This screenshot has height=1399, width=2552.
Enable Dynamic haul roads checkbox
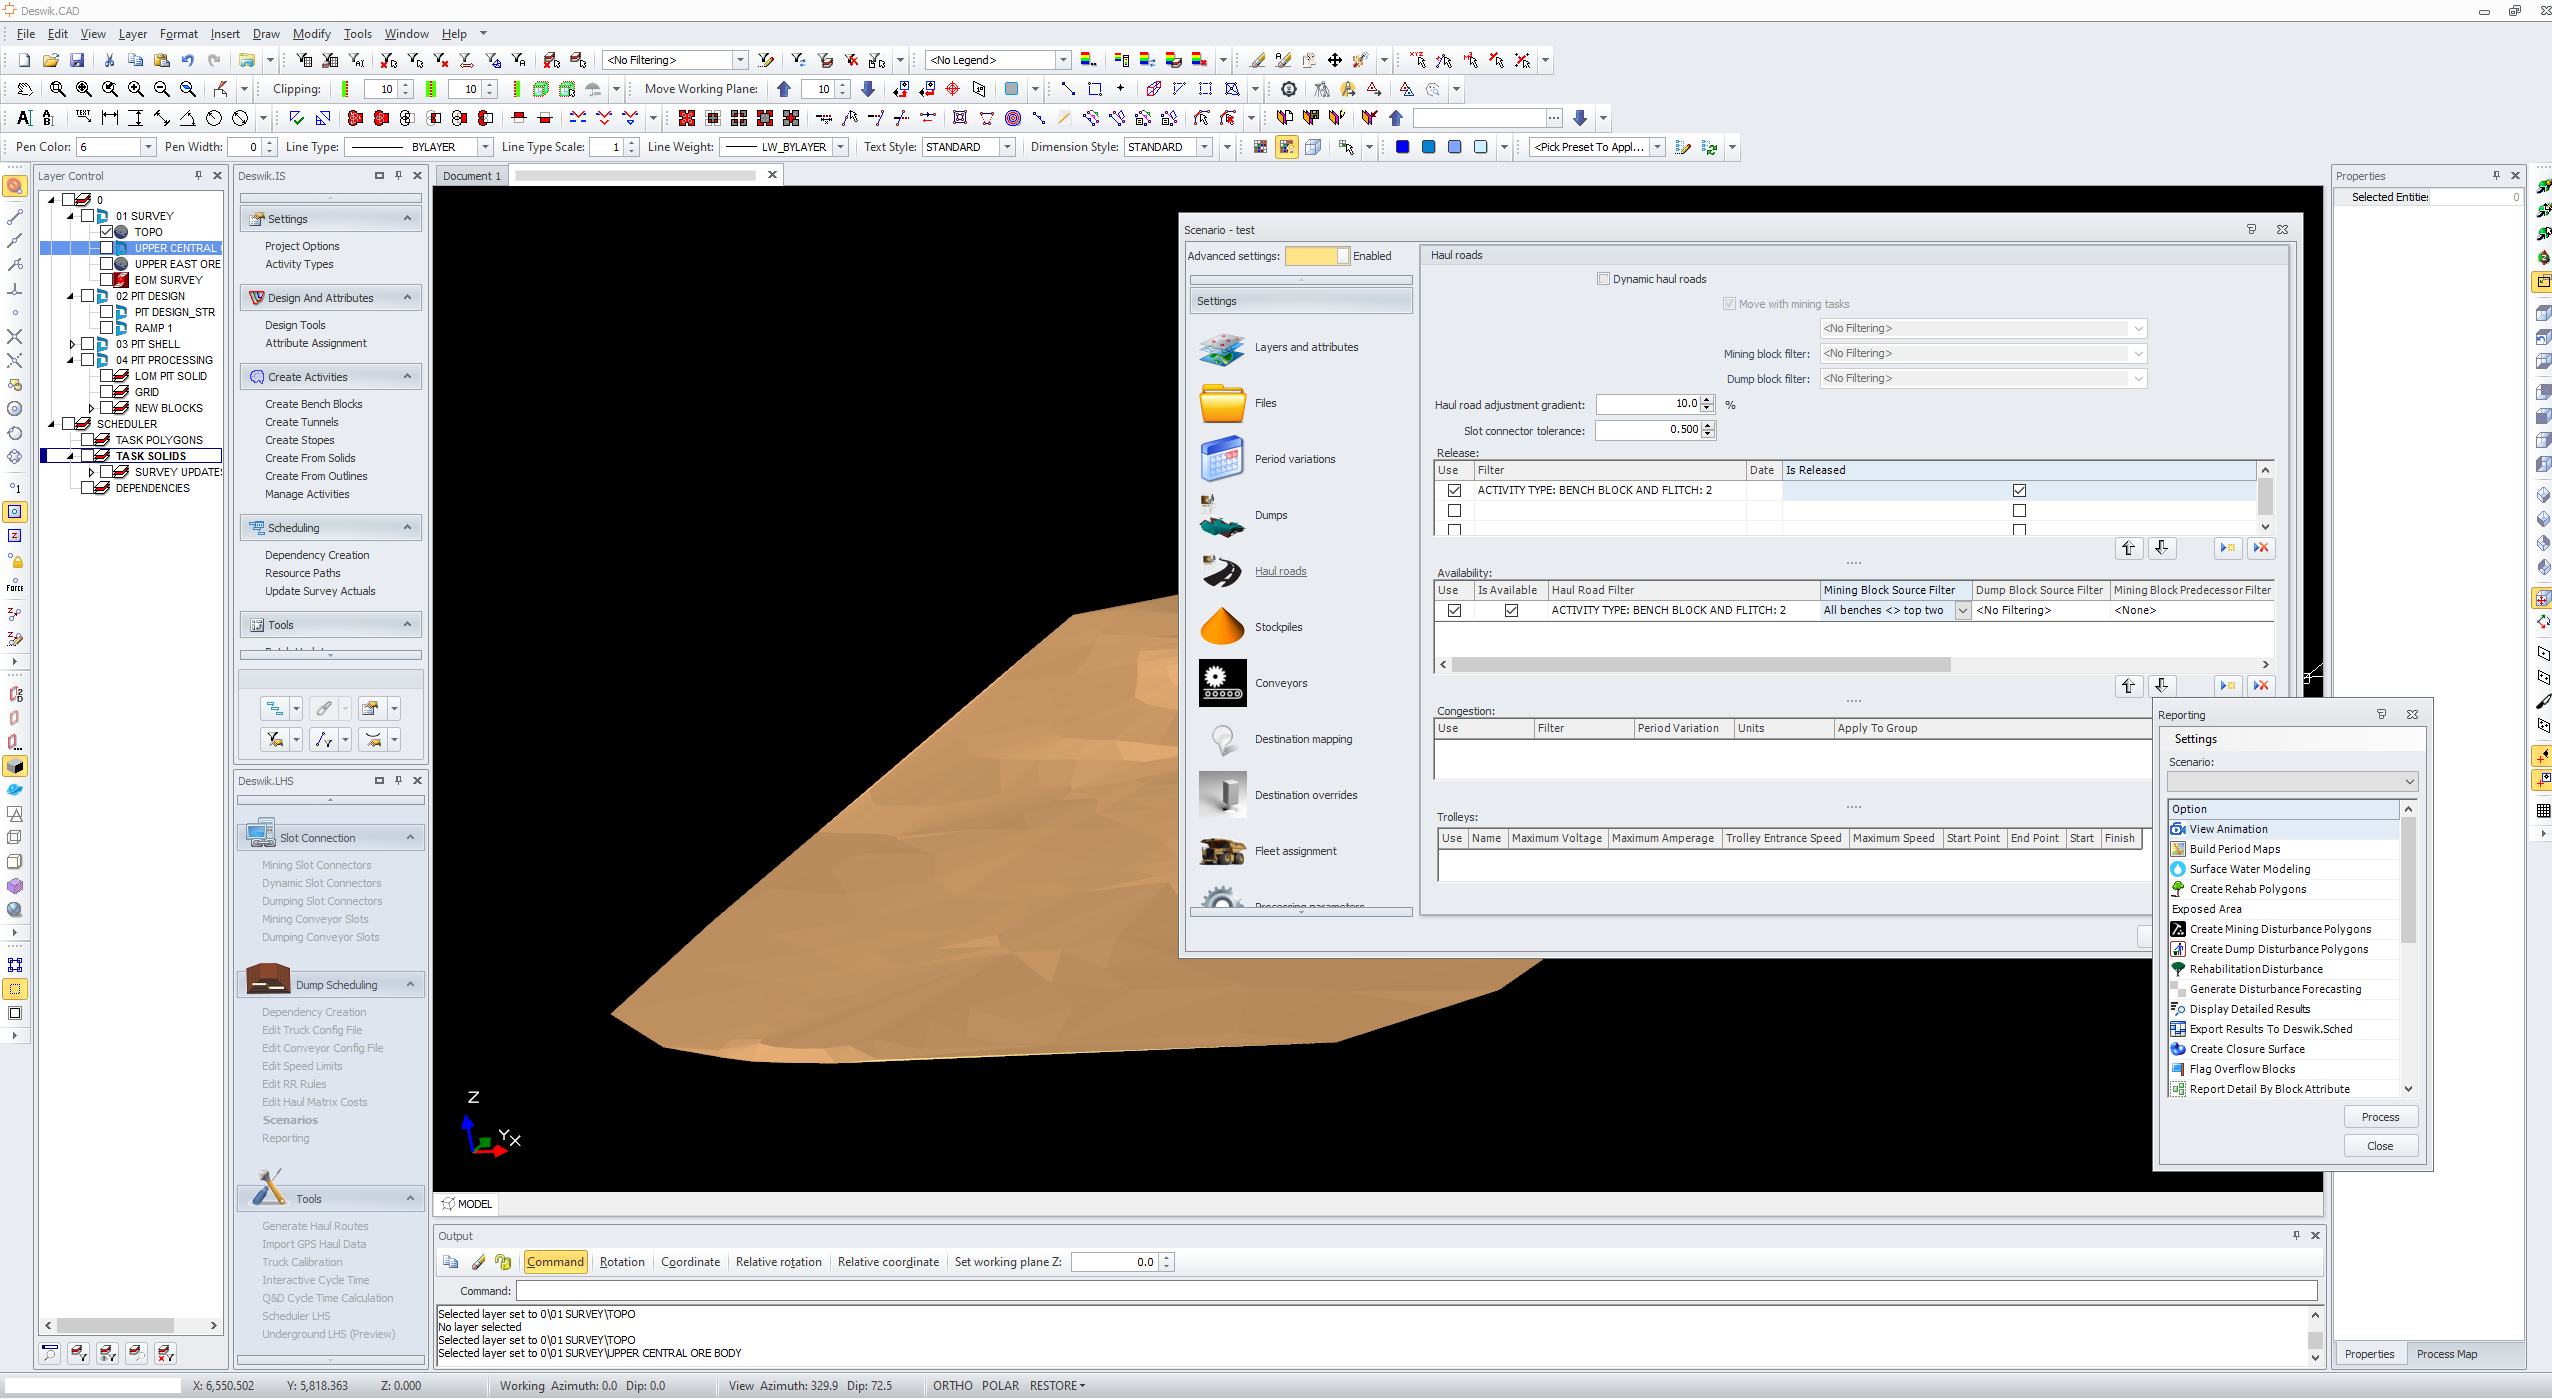[x=1603, y=279]
